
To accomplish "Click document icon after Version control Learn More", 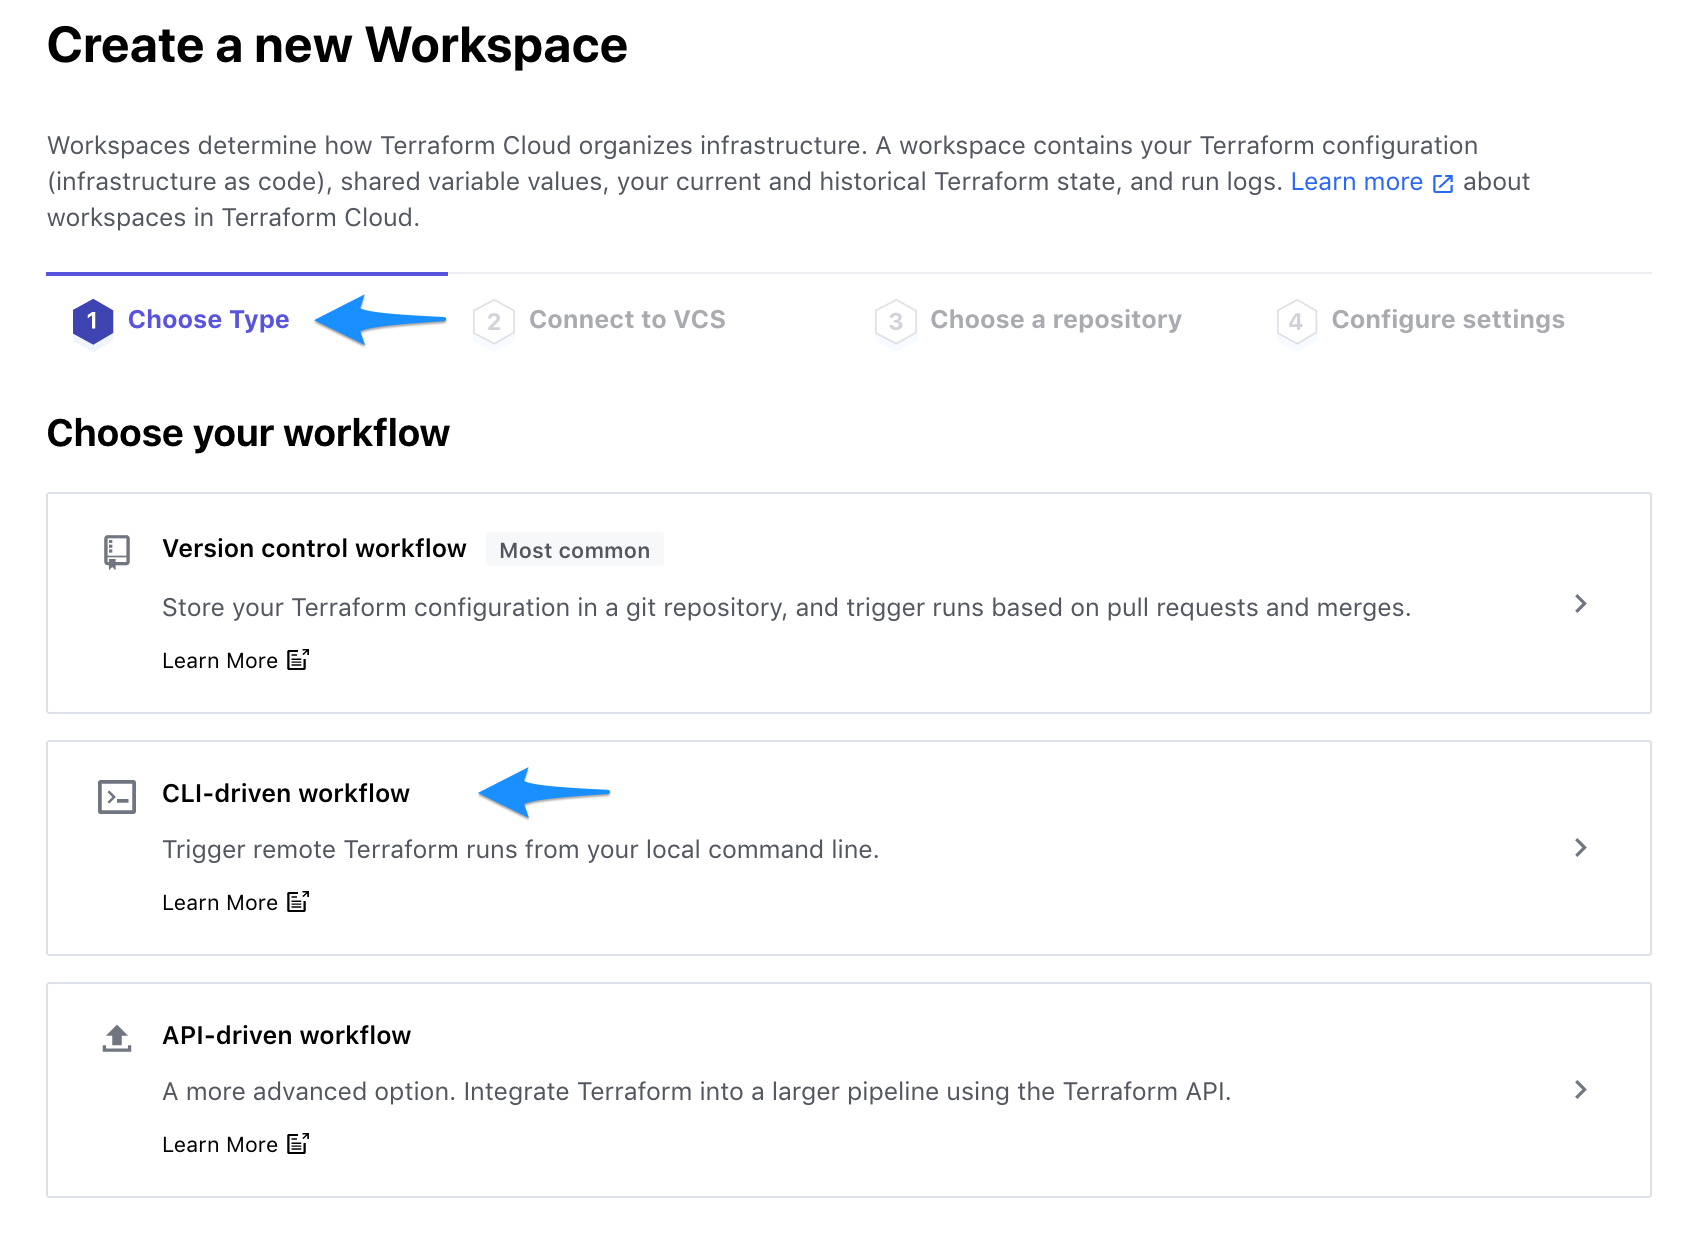I will tap(298, 660).
